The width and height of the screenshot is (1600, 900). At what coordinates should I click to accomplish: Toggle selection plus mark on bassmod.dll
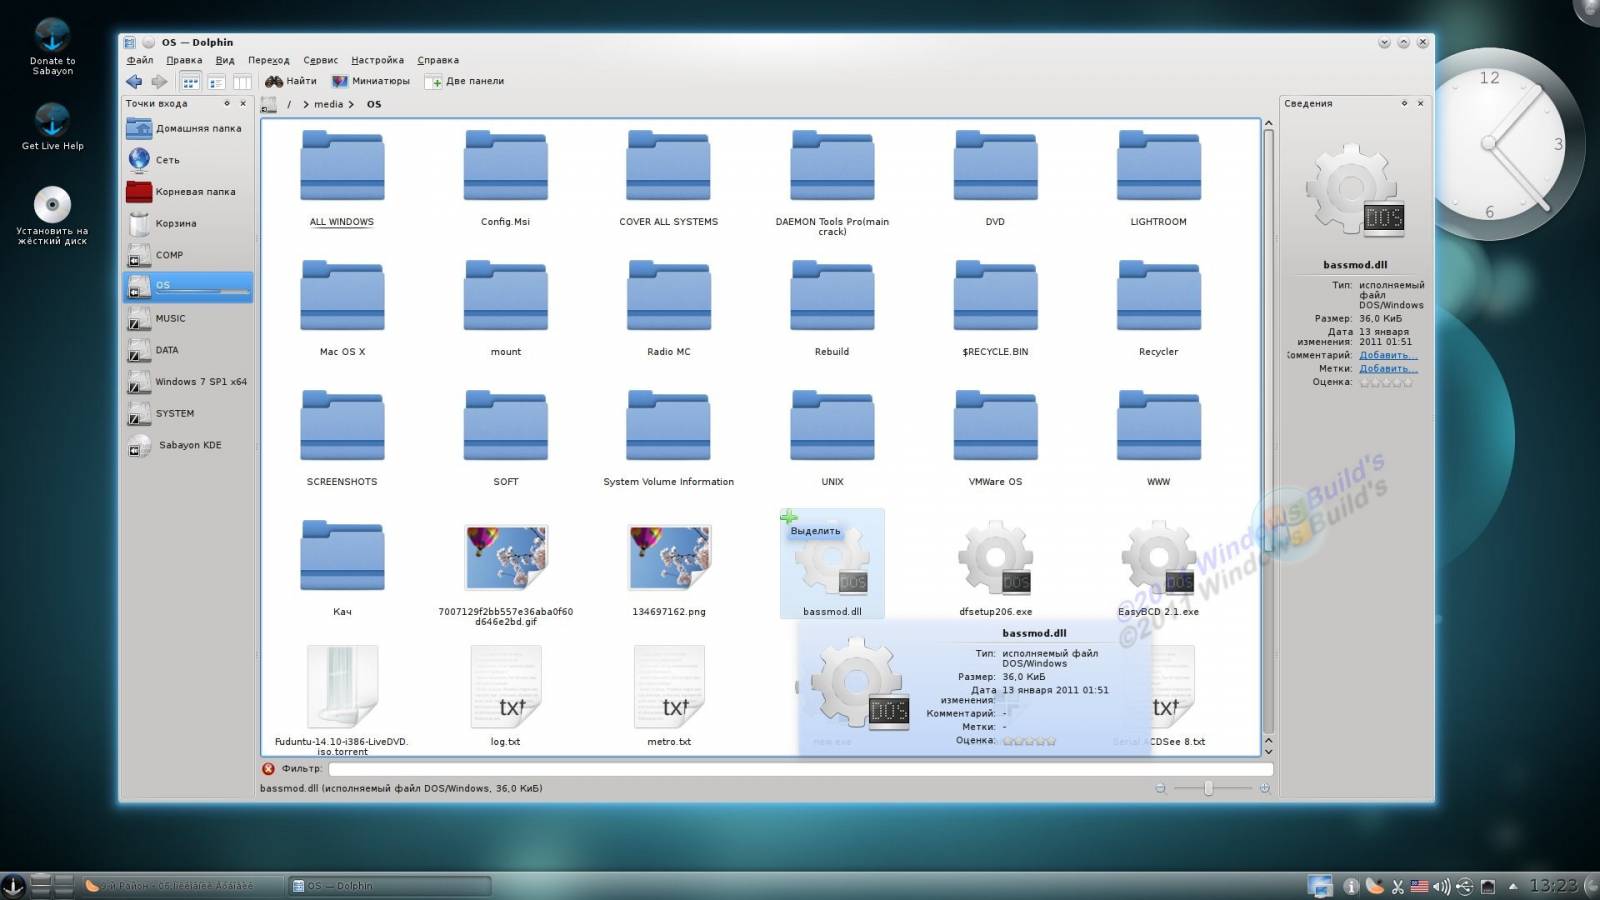click(789, 517)
